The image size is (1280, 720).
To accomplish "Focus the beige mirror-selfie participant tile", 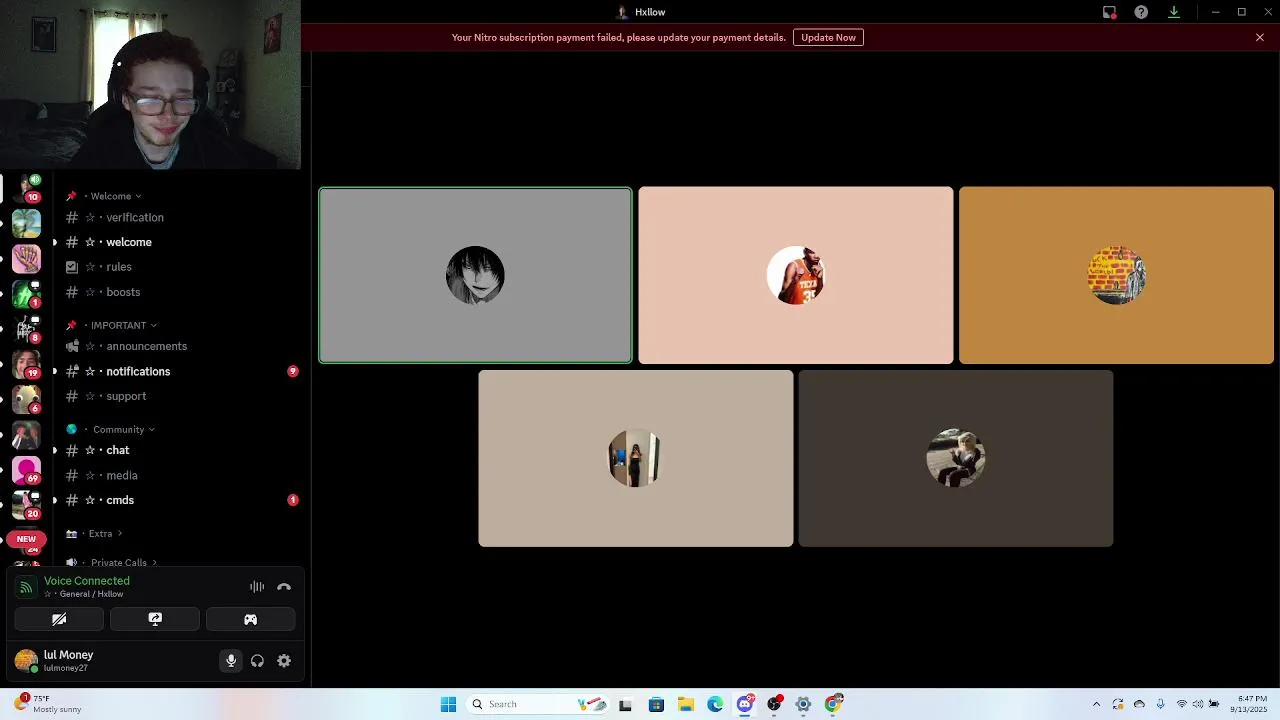I will [636, 458].
